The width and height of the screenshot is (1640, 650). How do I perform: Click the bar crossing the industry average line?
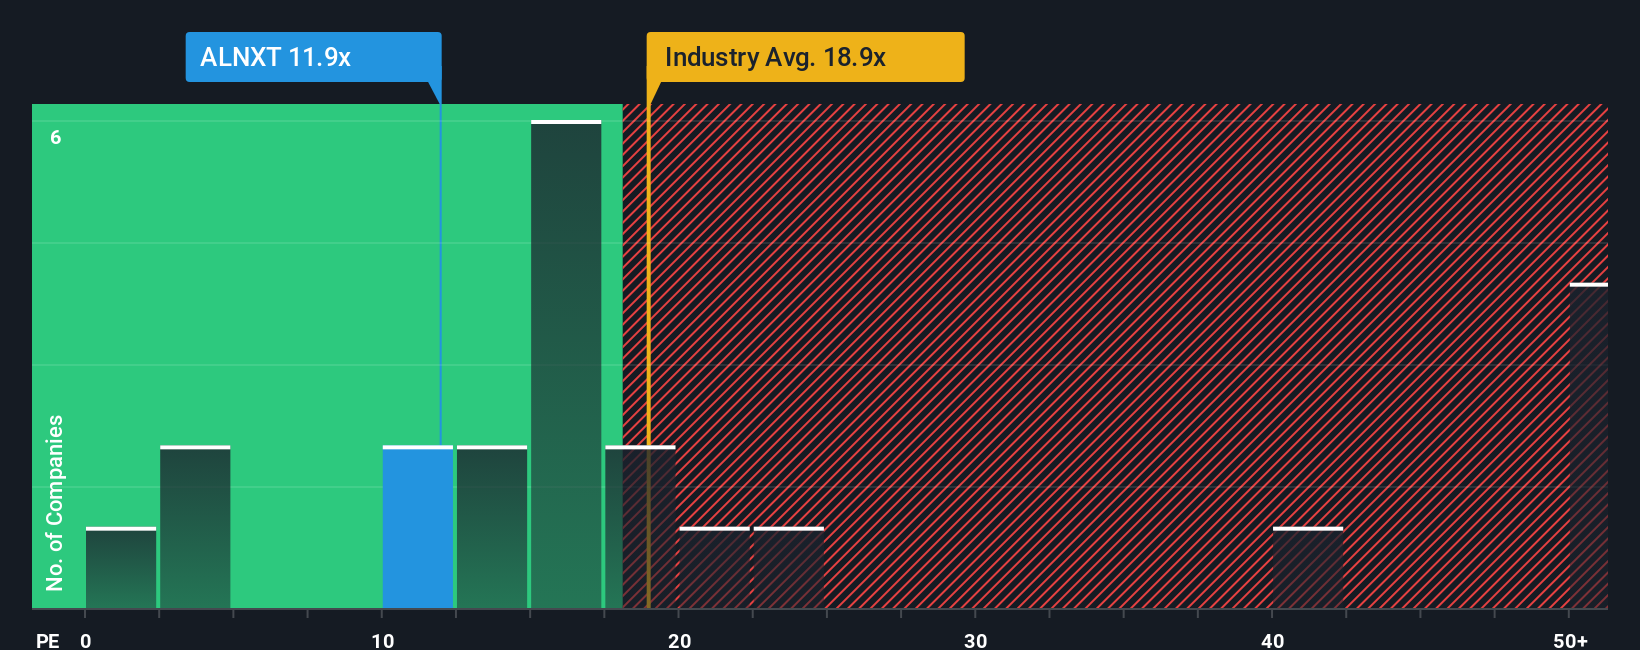(x=640, y=527)
